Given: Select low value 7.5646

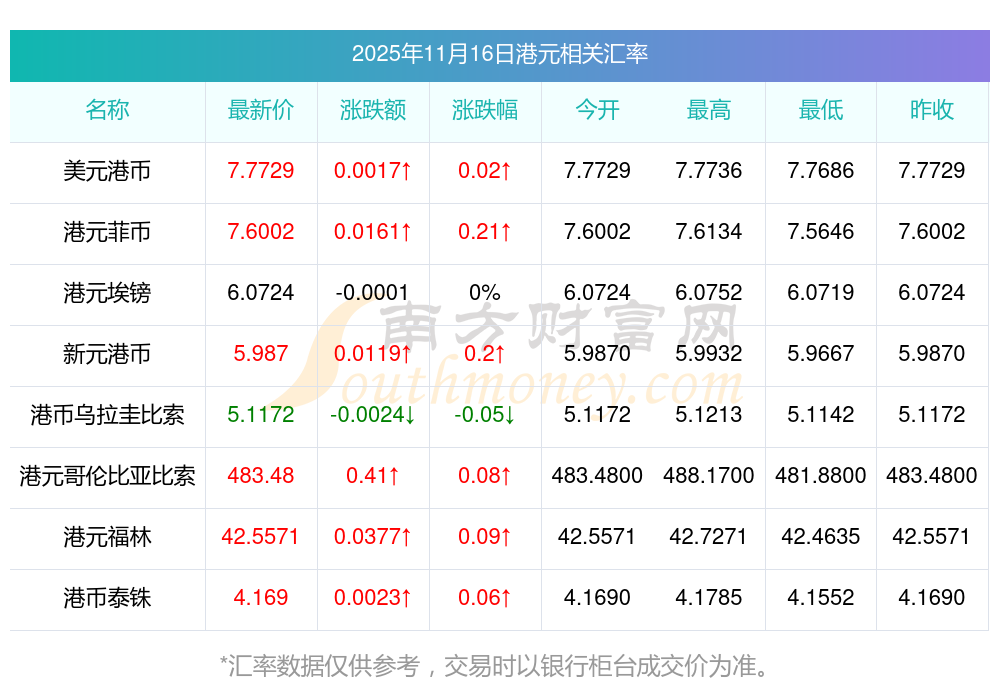Looking at the screenshot, I should click(821, 231).
